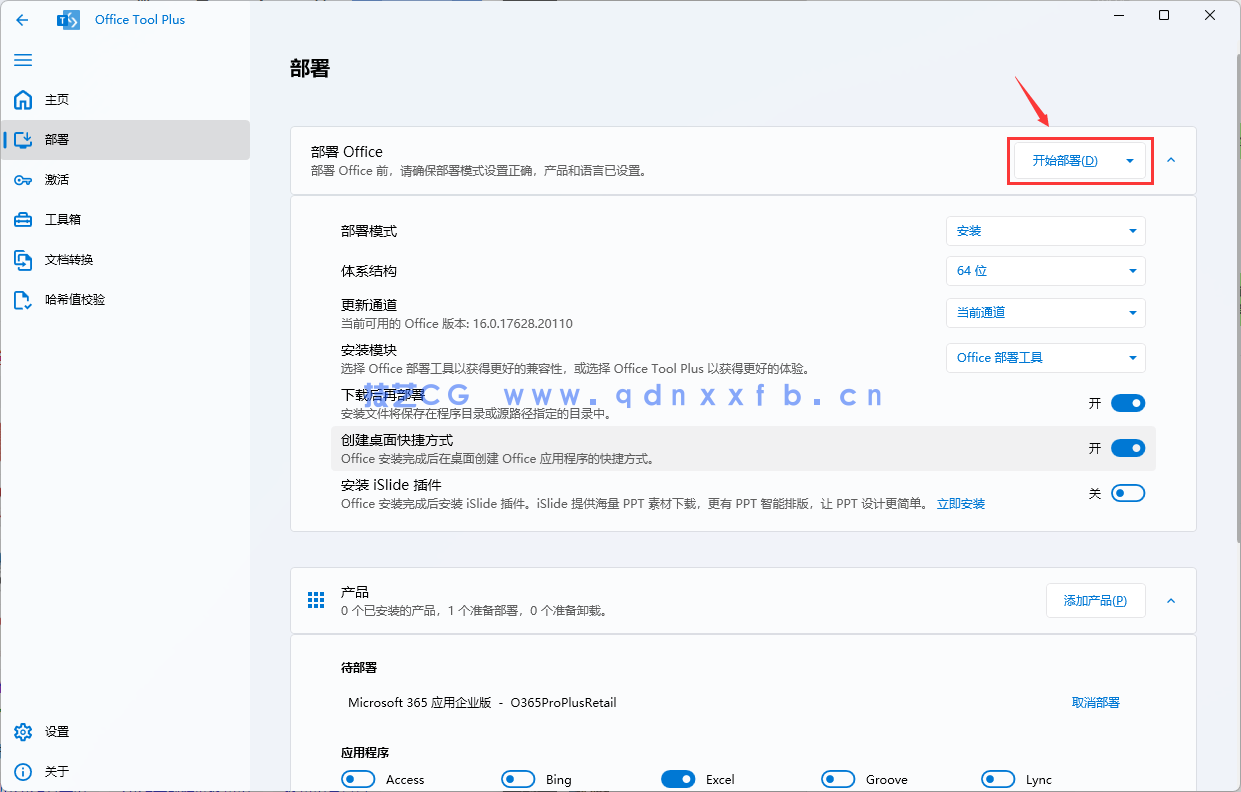Turn off the Bing application toggle slider
1241x792 pixels.
pyautogui.click(x=518, y=778)
